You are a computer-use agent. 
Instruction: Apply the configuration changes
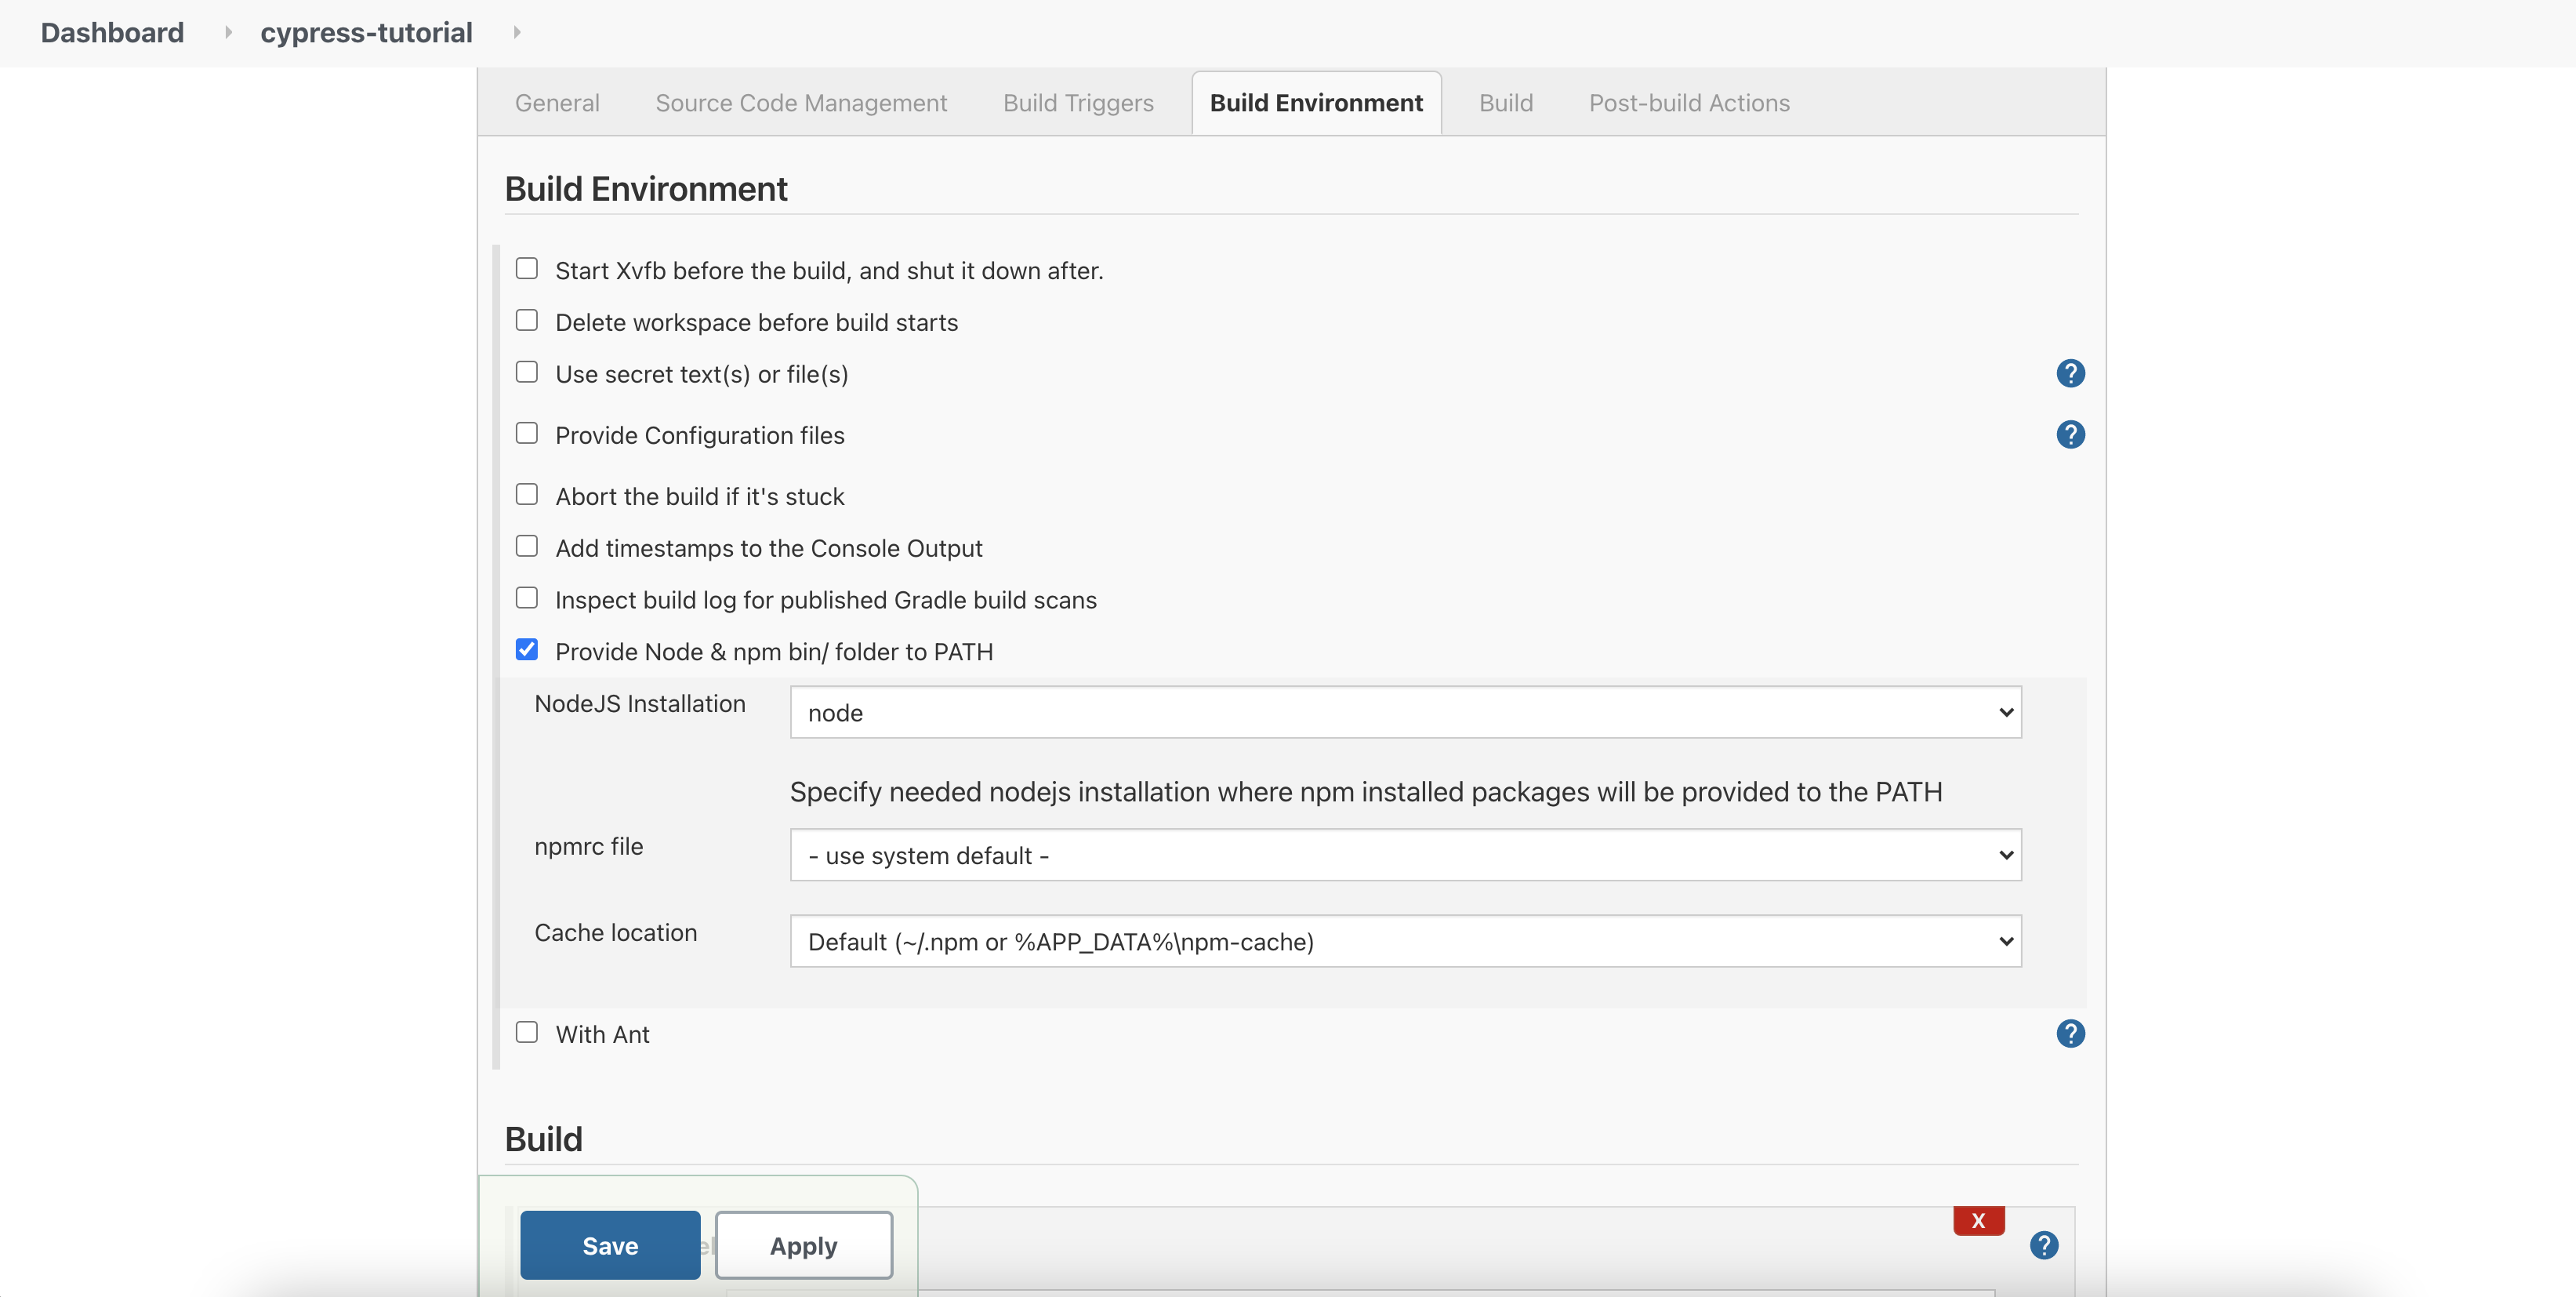click(803, 1245)
